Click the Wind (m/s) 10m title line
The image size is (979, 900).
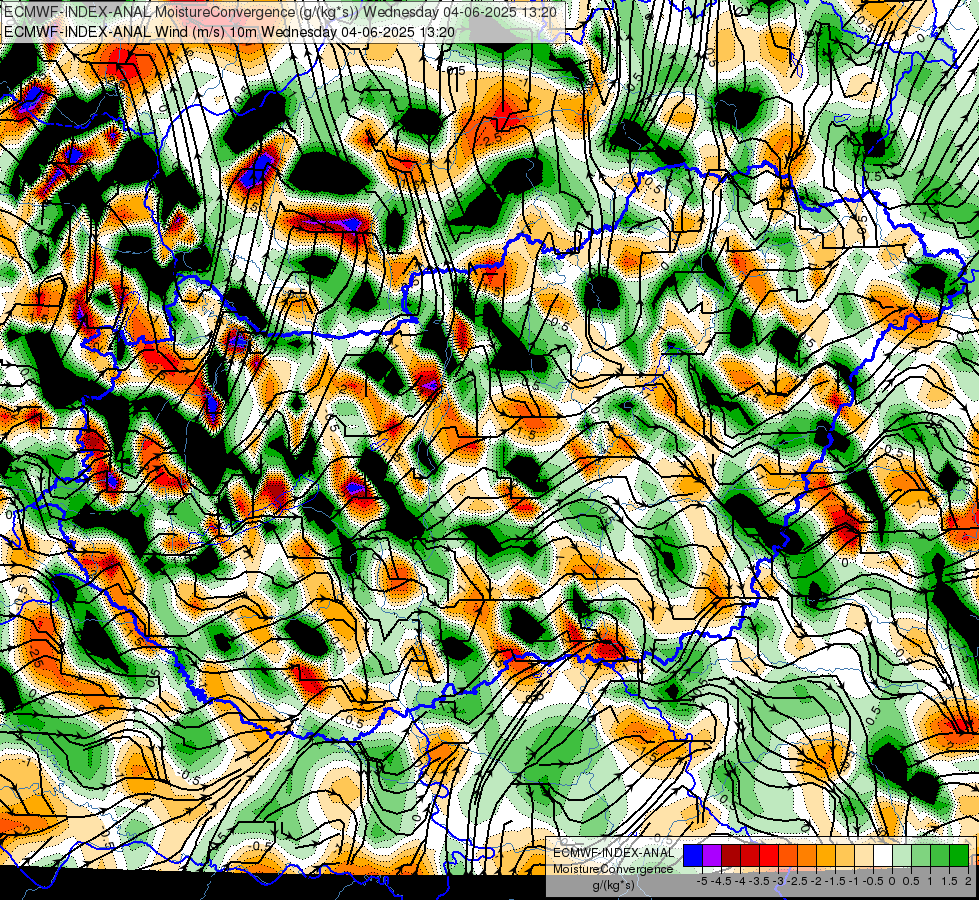[x=229, y=32]
